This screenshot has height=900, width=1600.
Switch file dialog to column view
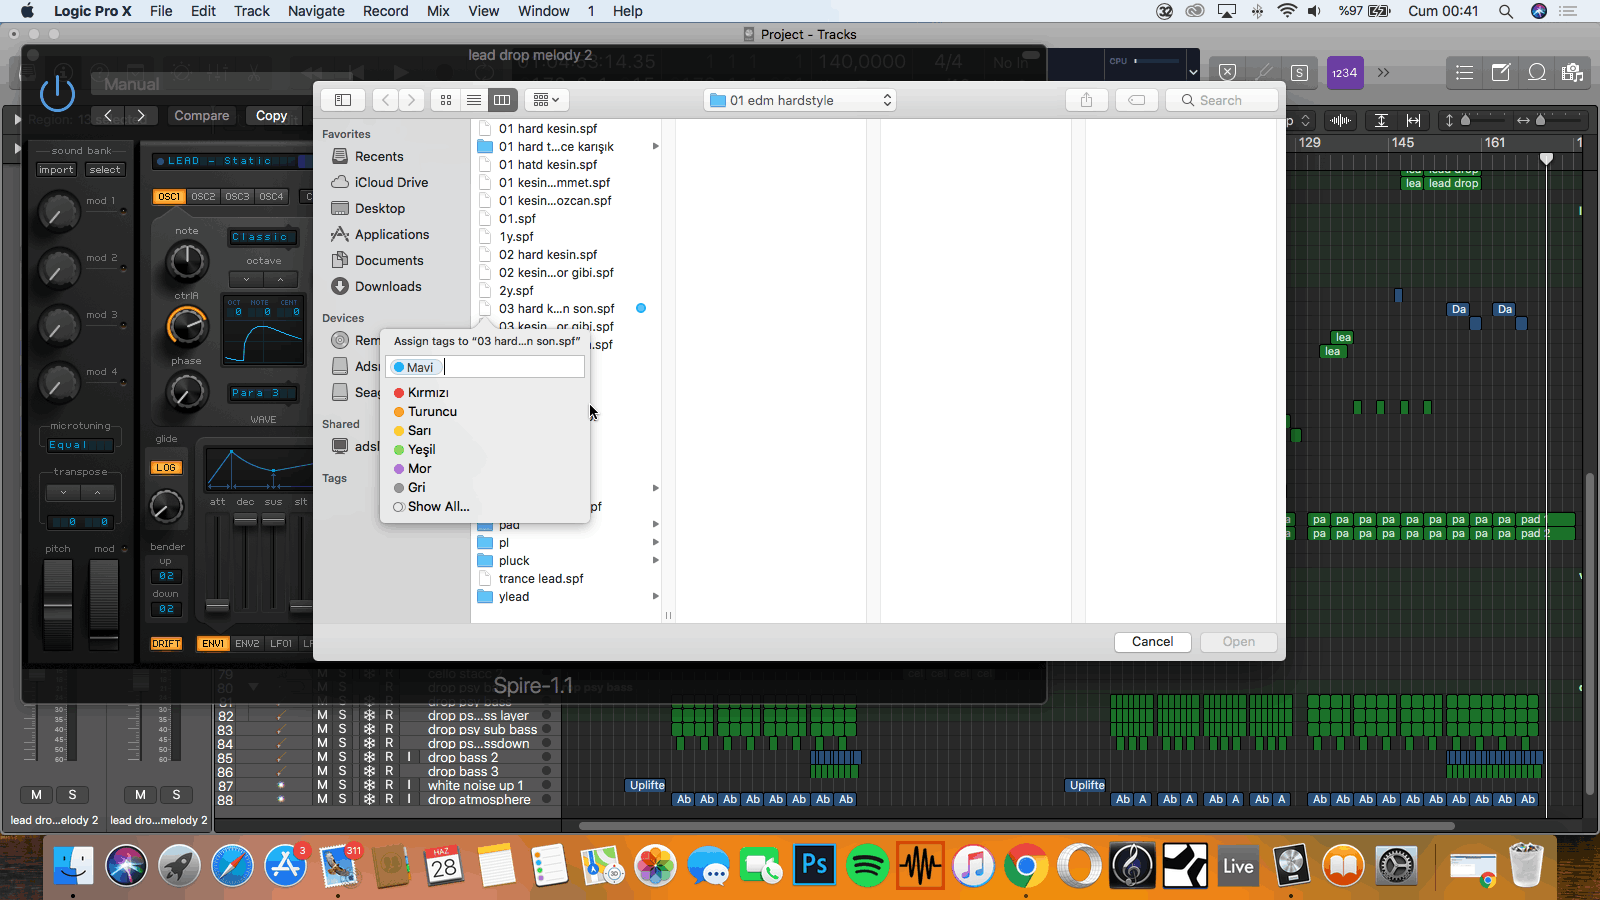pos(502,100)
